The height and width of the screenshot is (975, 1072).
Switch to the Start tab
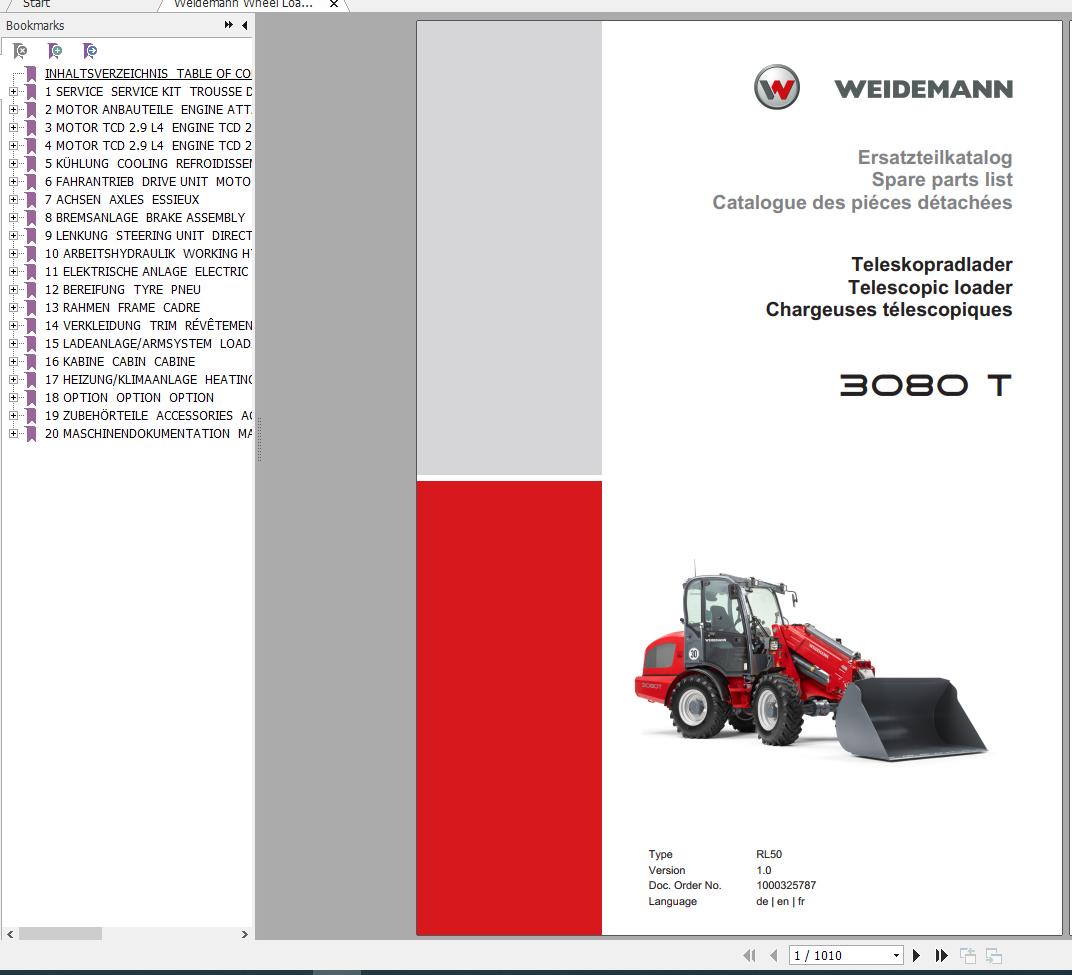point(36,4)
